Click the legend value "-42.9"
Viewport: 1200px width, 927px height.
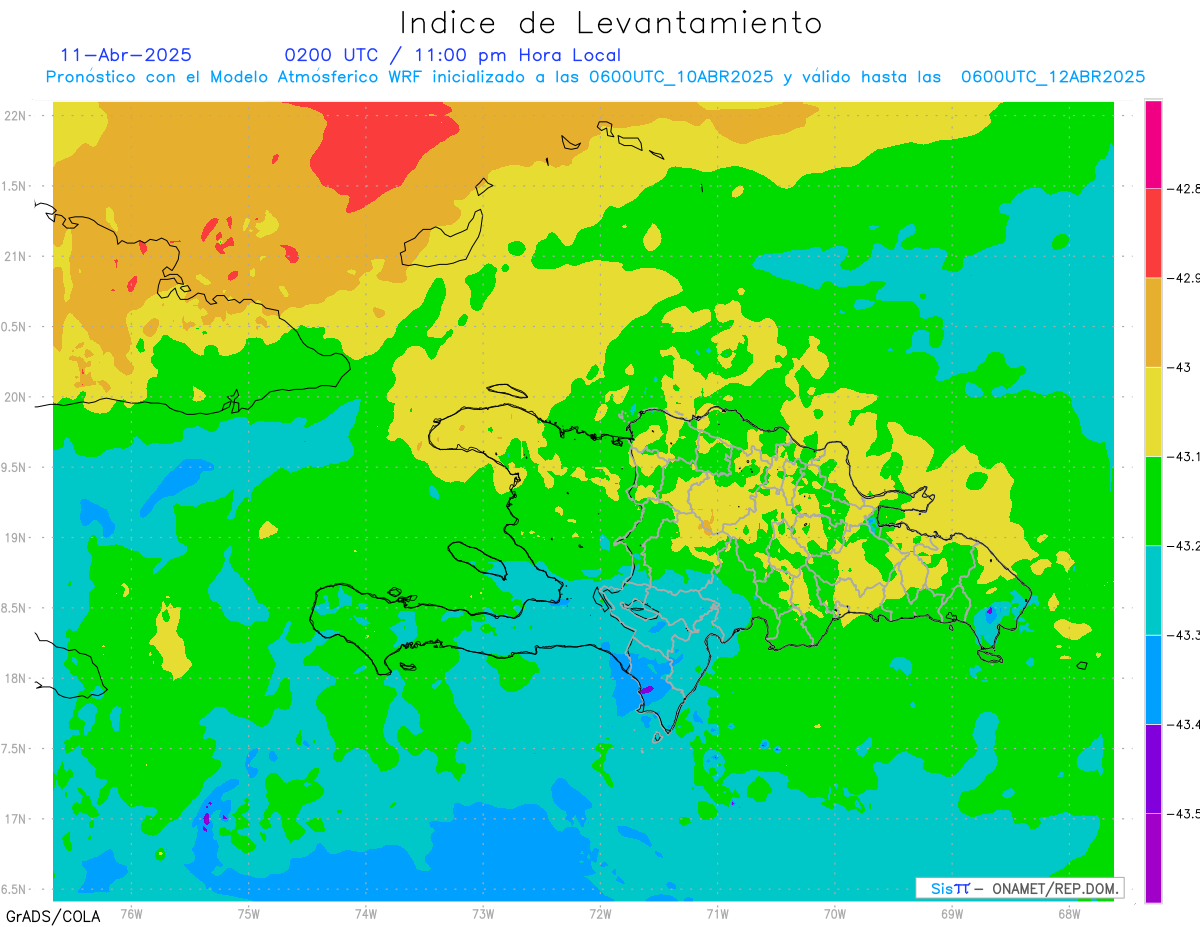[x=1185, y=278]
